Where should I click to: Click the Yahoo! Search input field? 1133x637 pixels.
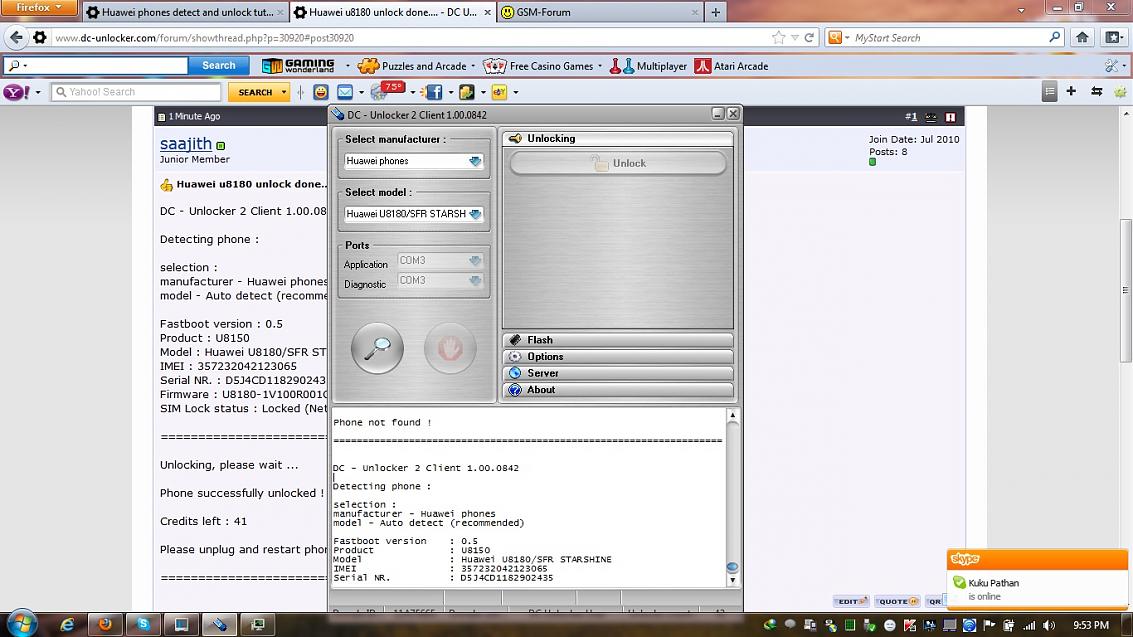tap(136, 92)
